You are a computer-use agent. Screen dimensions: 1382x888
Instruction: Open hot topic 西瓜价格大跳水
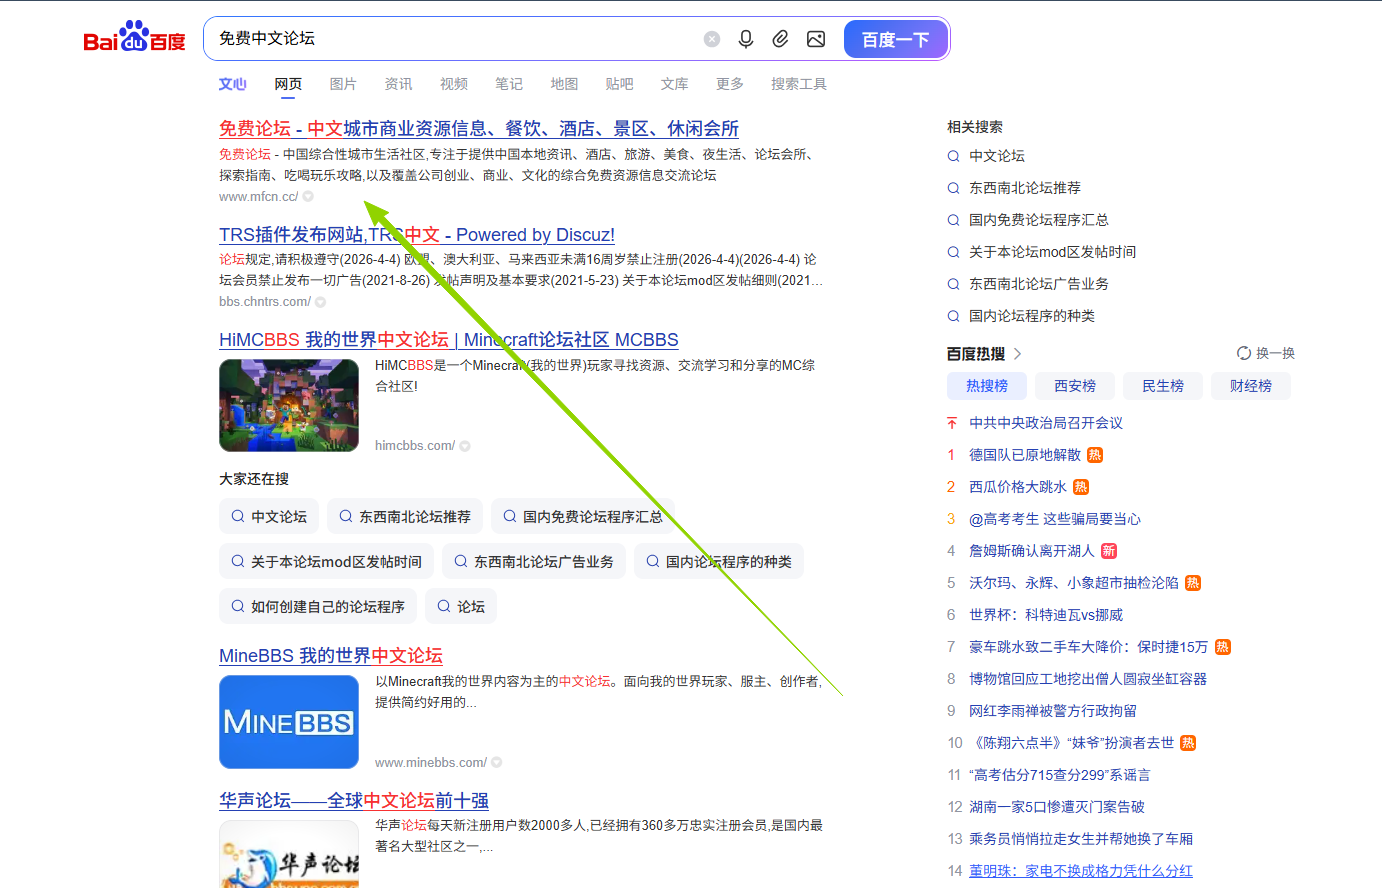click(x=1018, y=487)
